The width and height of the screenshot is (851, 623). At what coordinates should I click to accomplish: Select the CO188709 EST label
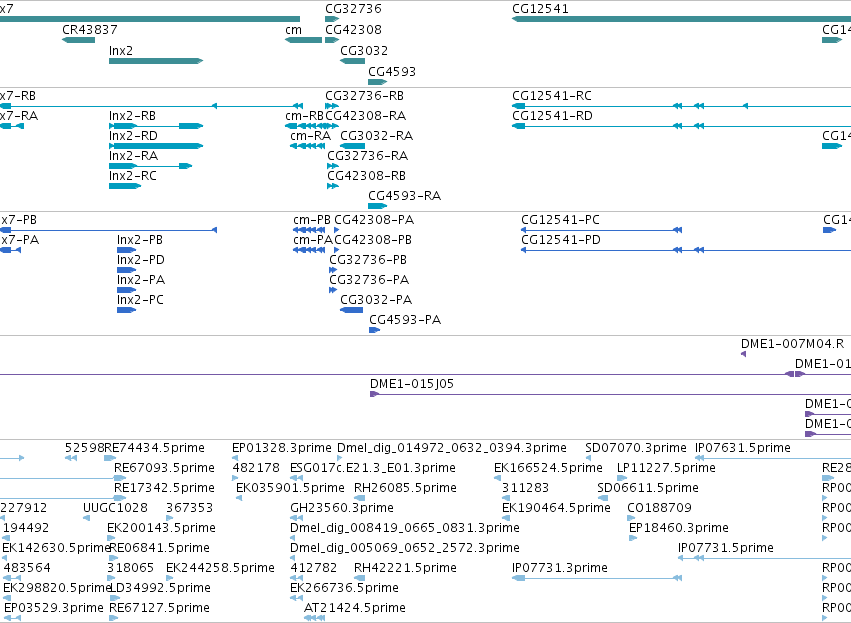pyautogui.click(x=659, y=508)
